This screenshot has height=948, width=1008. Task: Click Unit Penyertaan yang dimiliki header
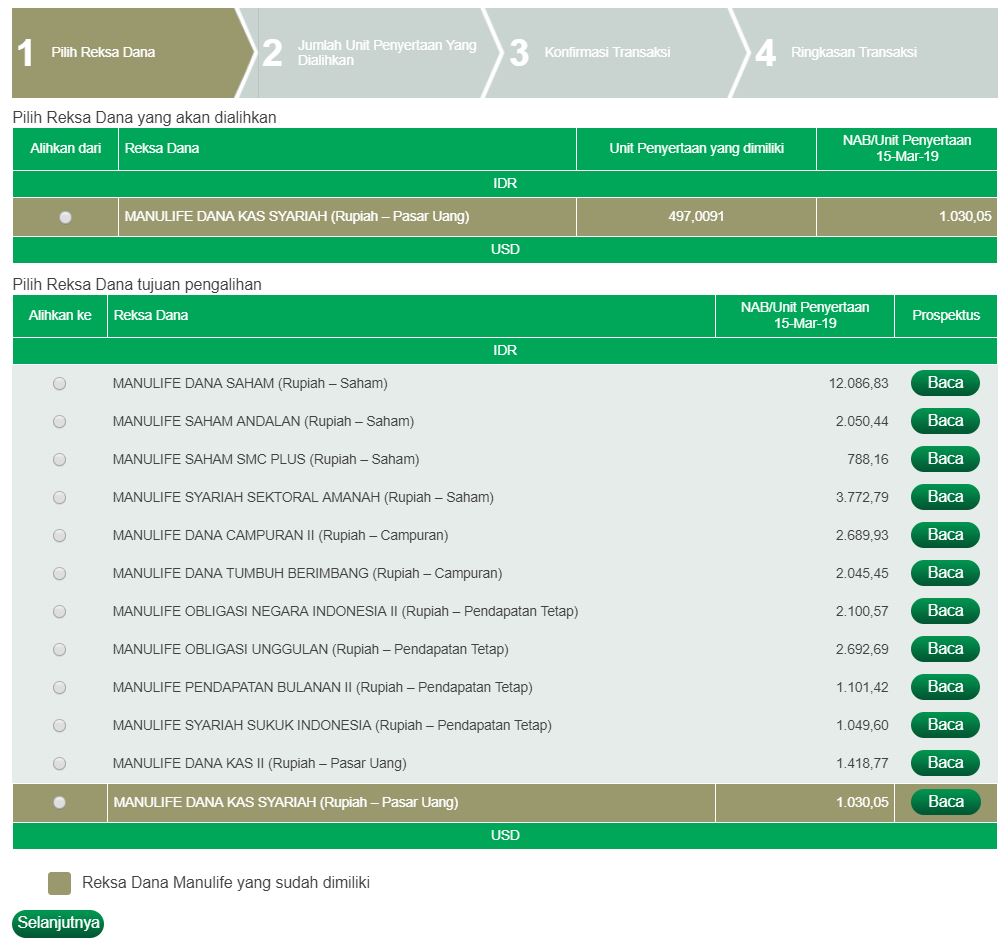[x=696, y=148]
